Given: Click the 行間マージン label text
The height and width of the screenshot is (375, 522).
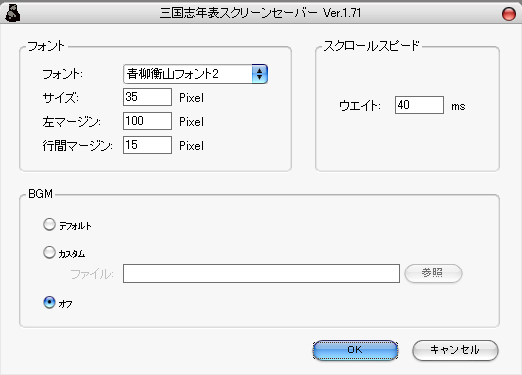Looking at the screenshot, I should coord(77,146).
